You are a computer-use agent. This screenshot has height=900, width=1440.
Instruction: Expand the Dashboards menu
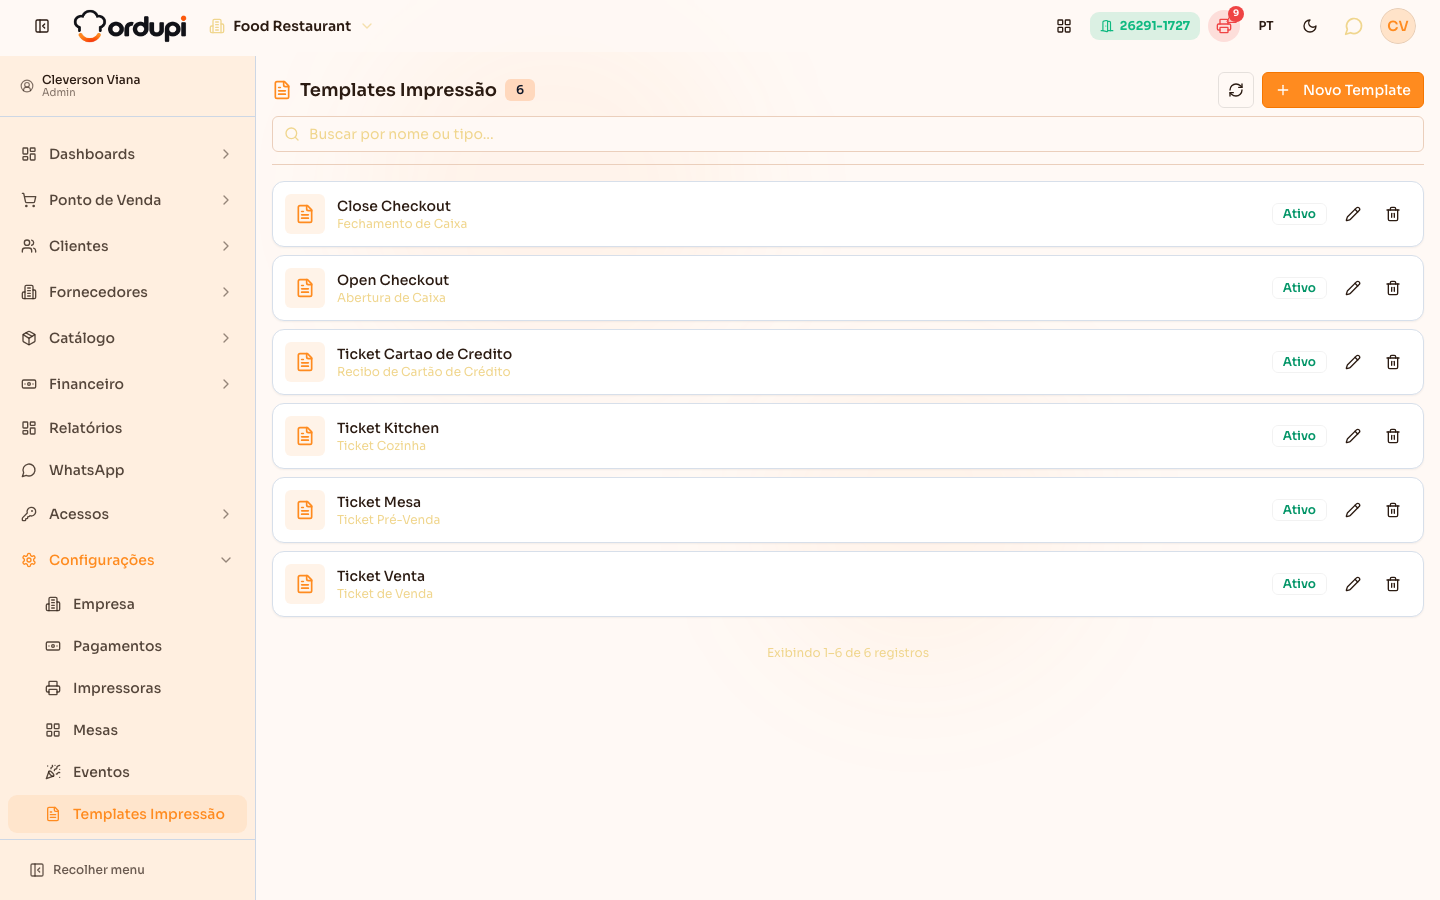(127, 154)
